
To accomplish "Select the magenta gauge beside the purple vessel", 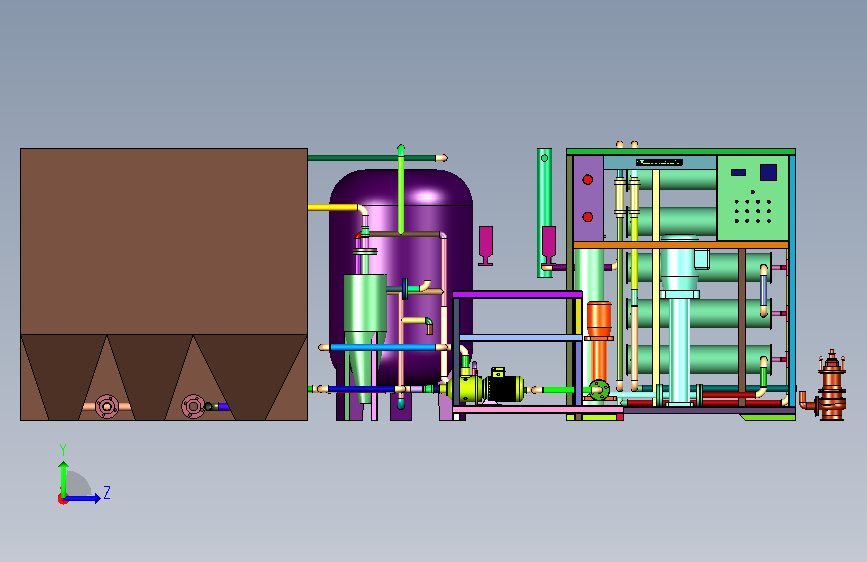I will (x=485, y=246).
